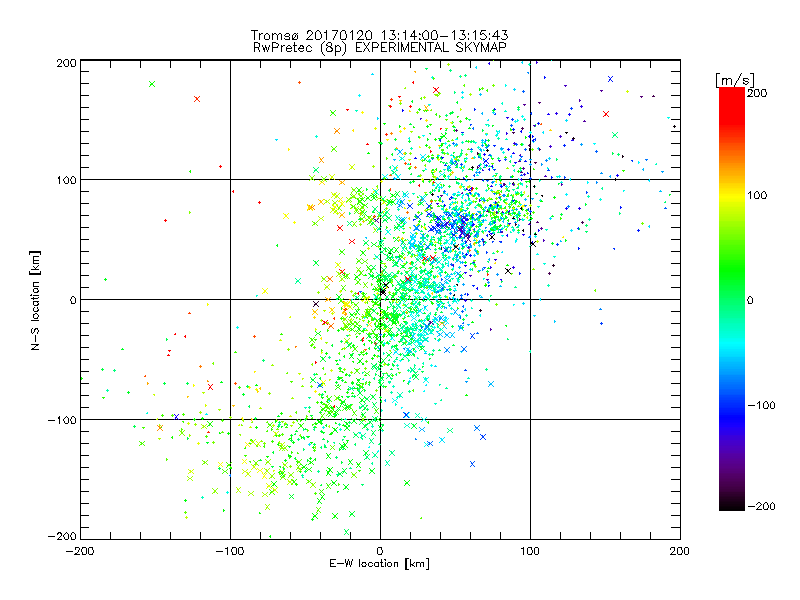Click the x-axis tick label '200'
This screenshot has width=800, height=600.
click(x=680, y=551)
